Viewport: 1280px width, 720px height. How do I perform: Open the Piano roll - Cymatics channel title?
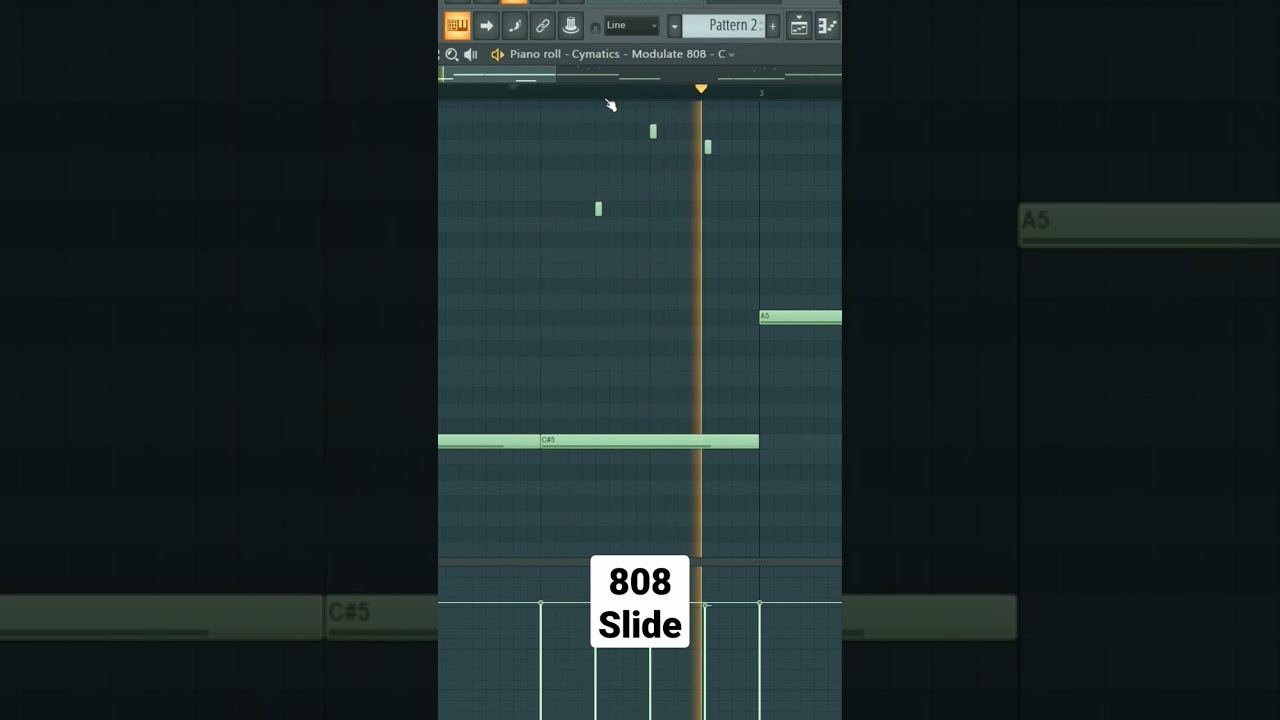pos(617,54)
